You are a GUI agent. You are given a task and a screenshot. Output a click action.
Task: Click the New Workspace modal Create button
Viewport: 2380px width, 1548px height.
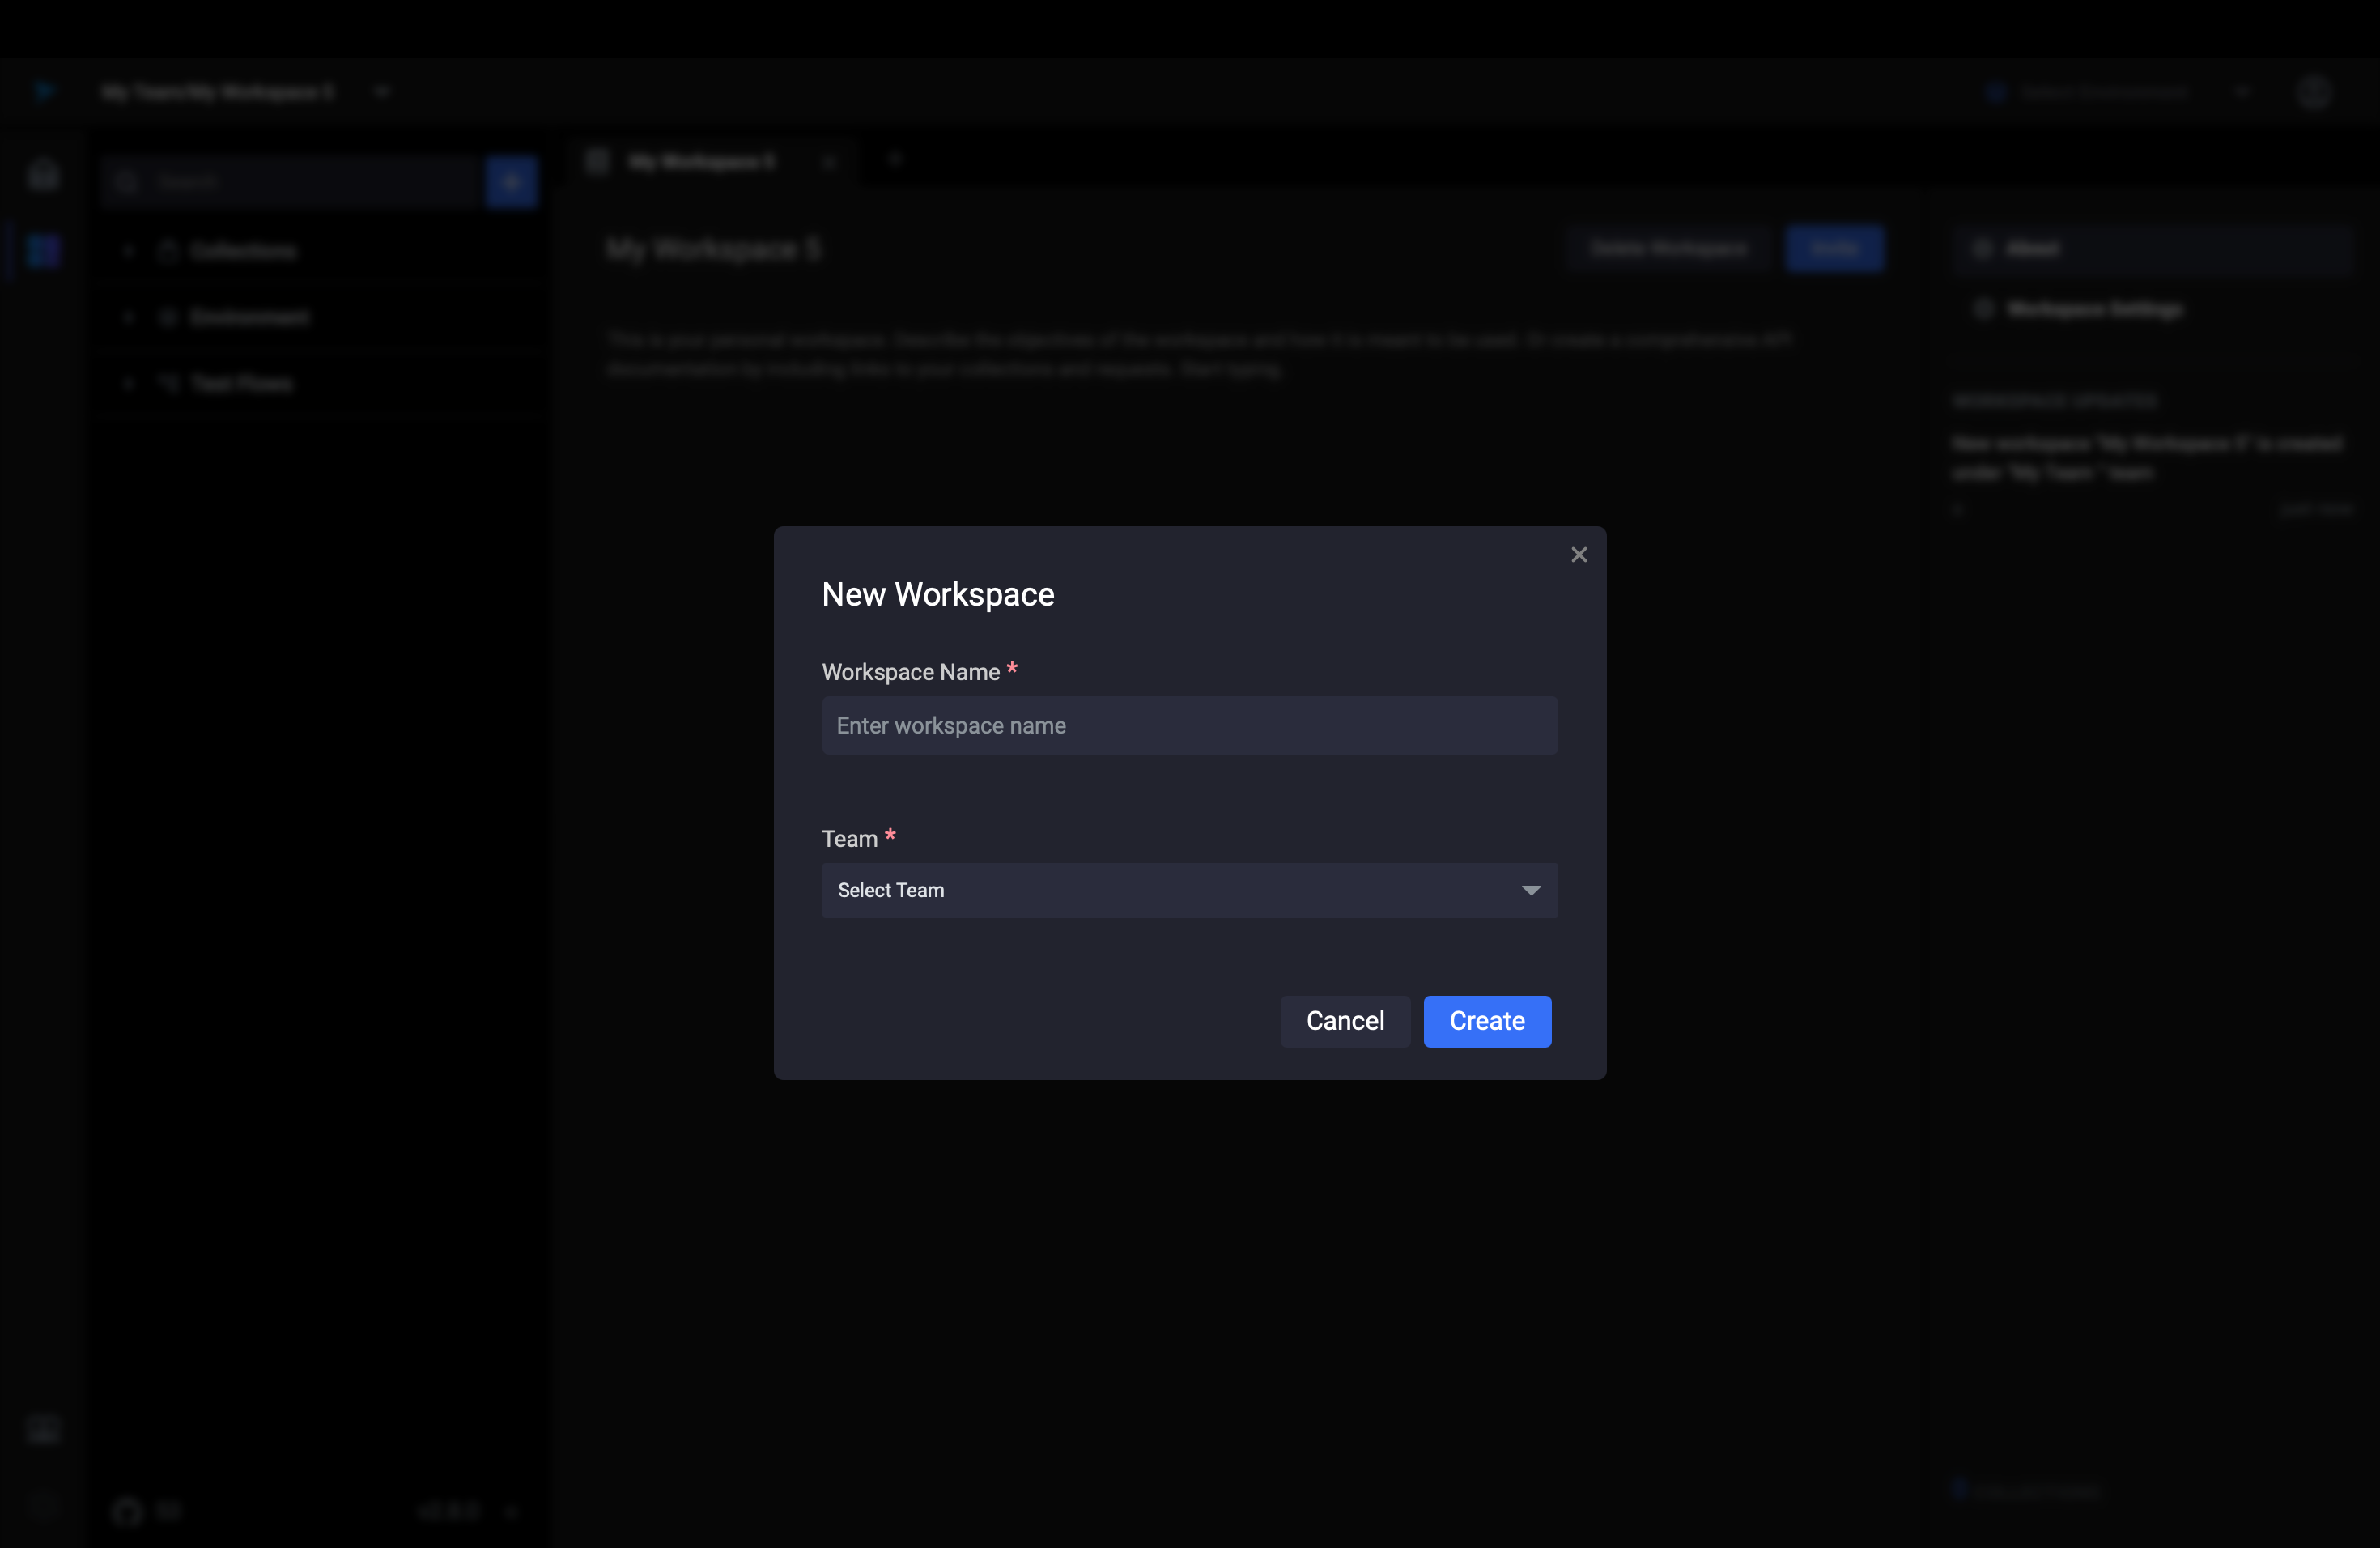pos(1486,1020)
